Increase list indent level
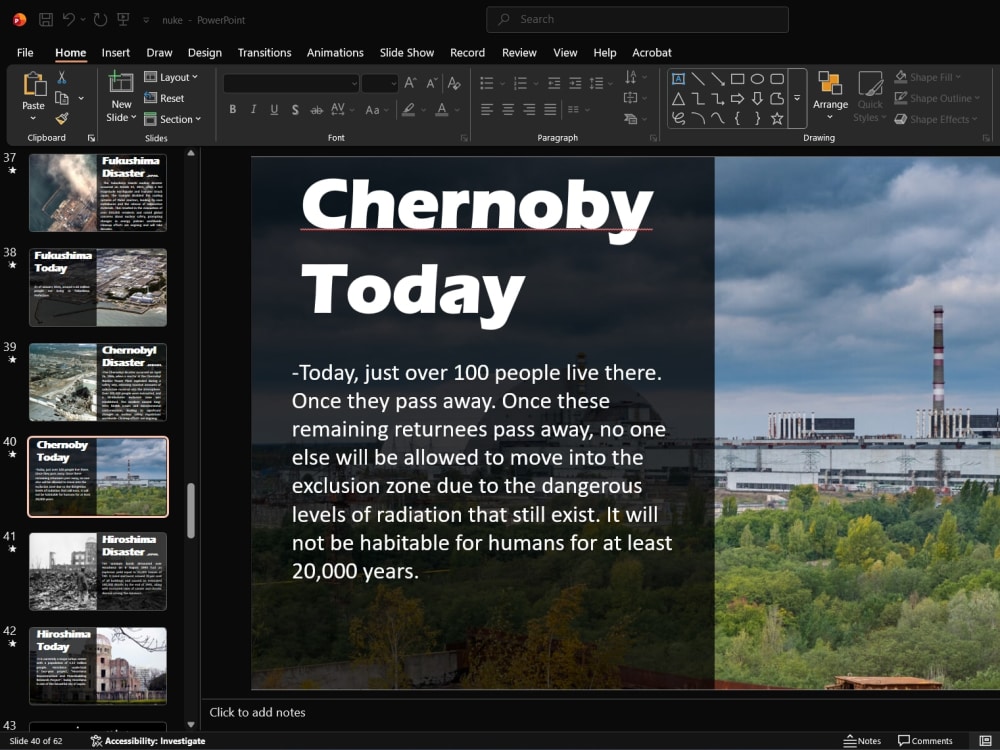 575,83
